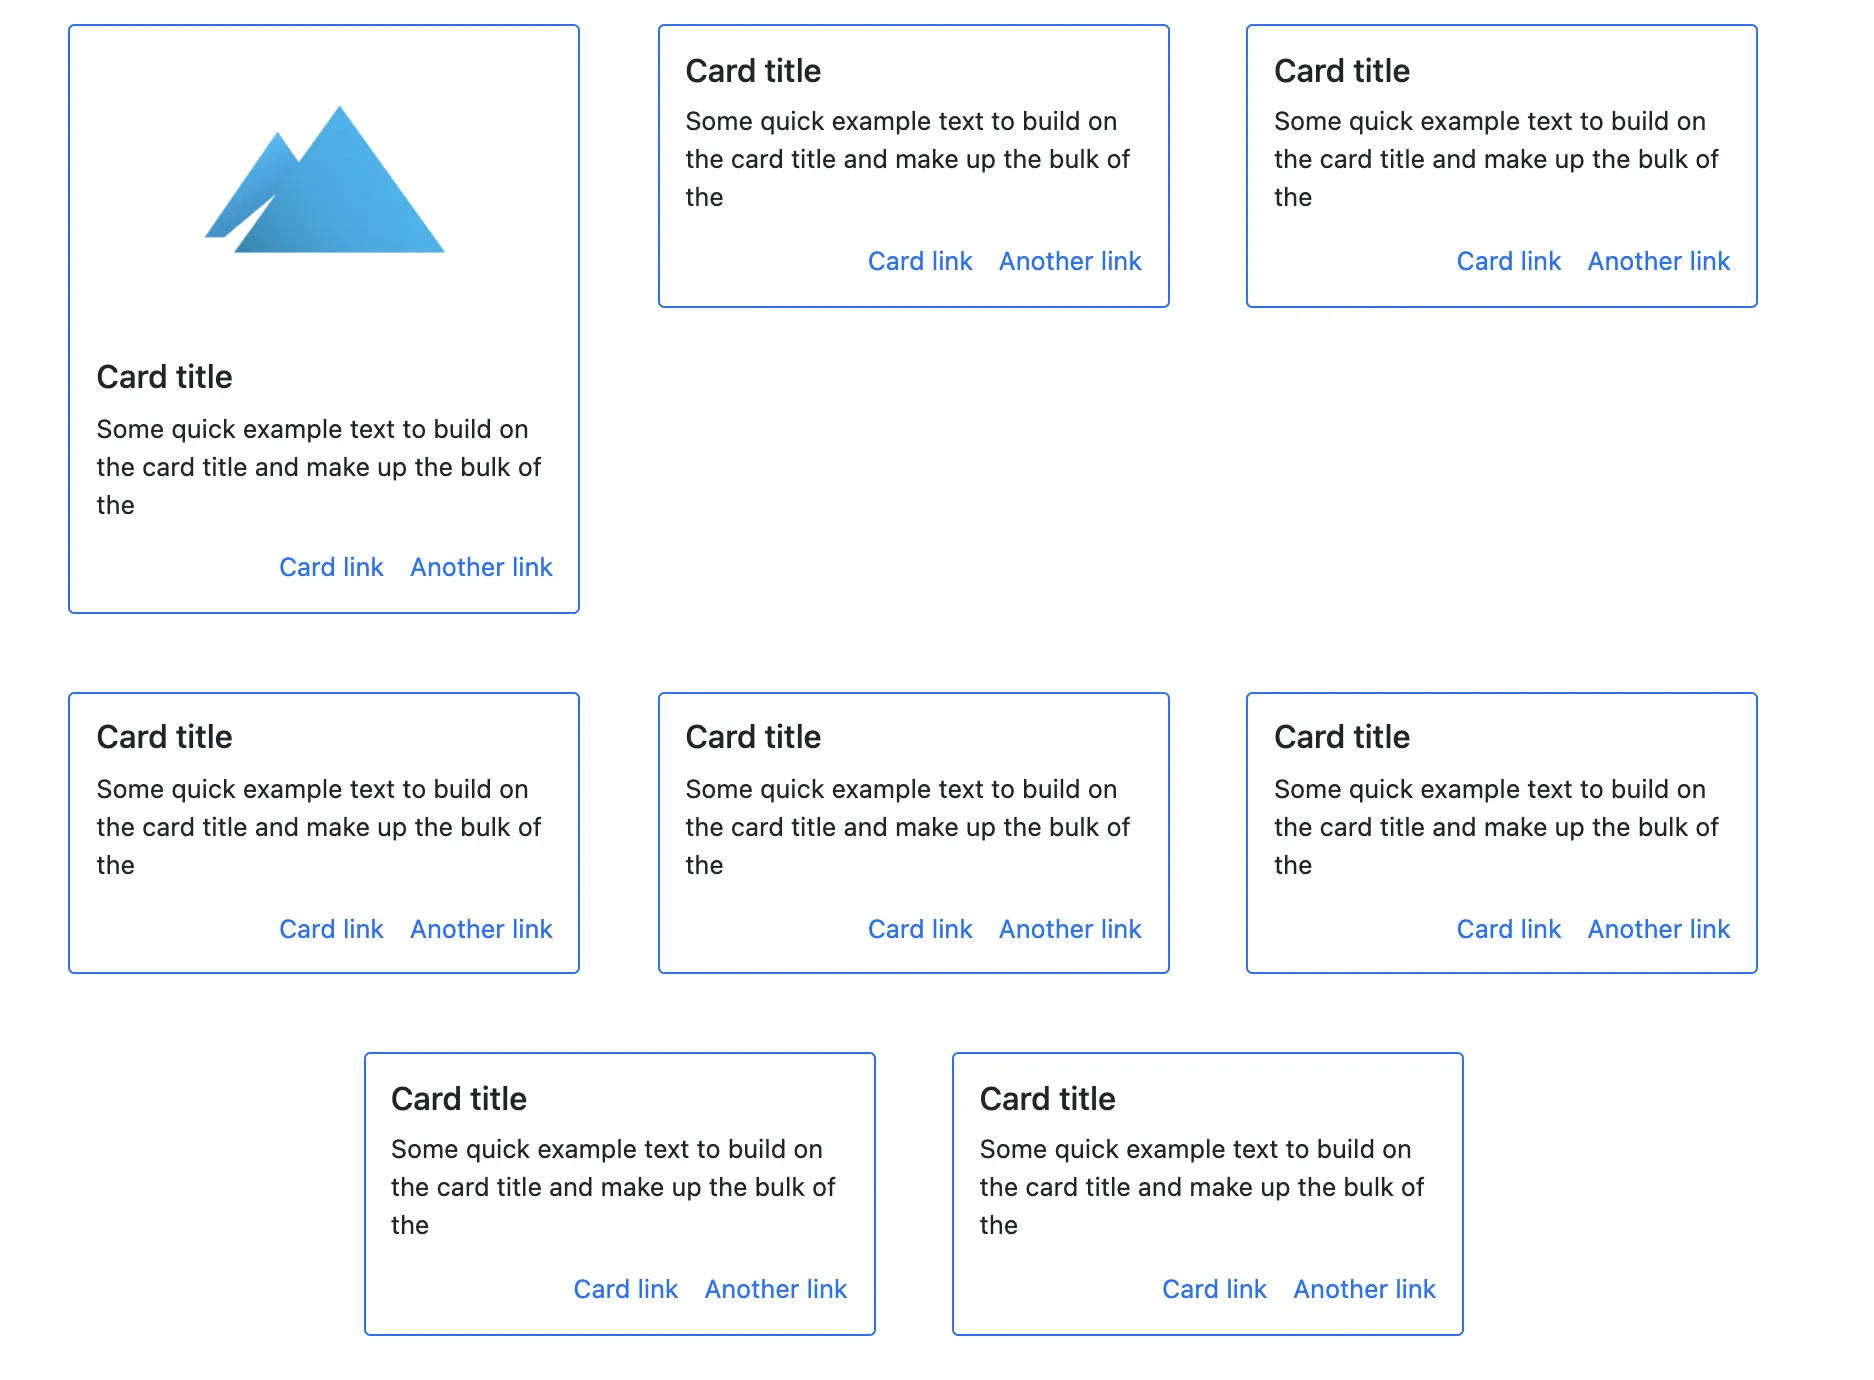
Task: Click 'Card link' in bottom-row left card
Action: (625, 1289)
